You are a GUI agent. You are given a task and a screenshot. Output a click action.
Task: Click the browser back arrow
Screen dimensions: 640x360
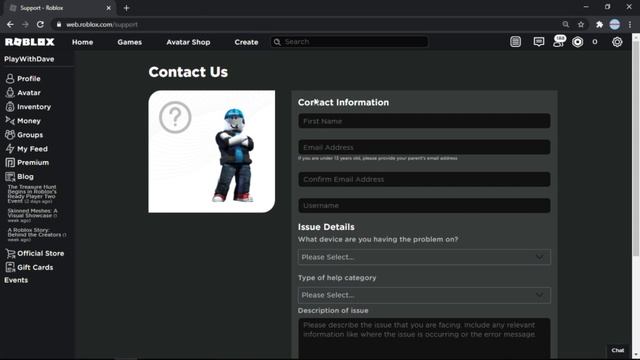[10, 24]
